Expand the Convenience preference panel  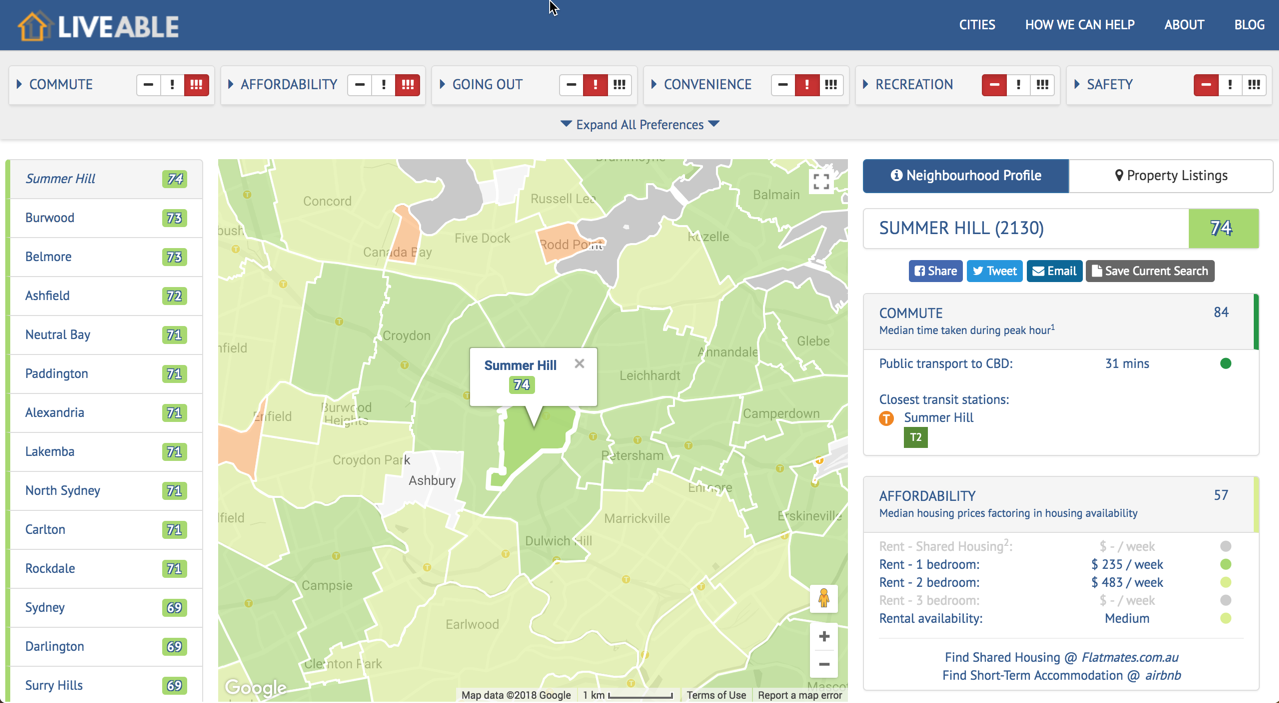tap(701, 85)
